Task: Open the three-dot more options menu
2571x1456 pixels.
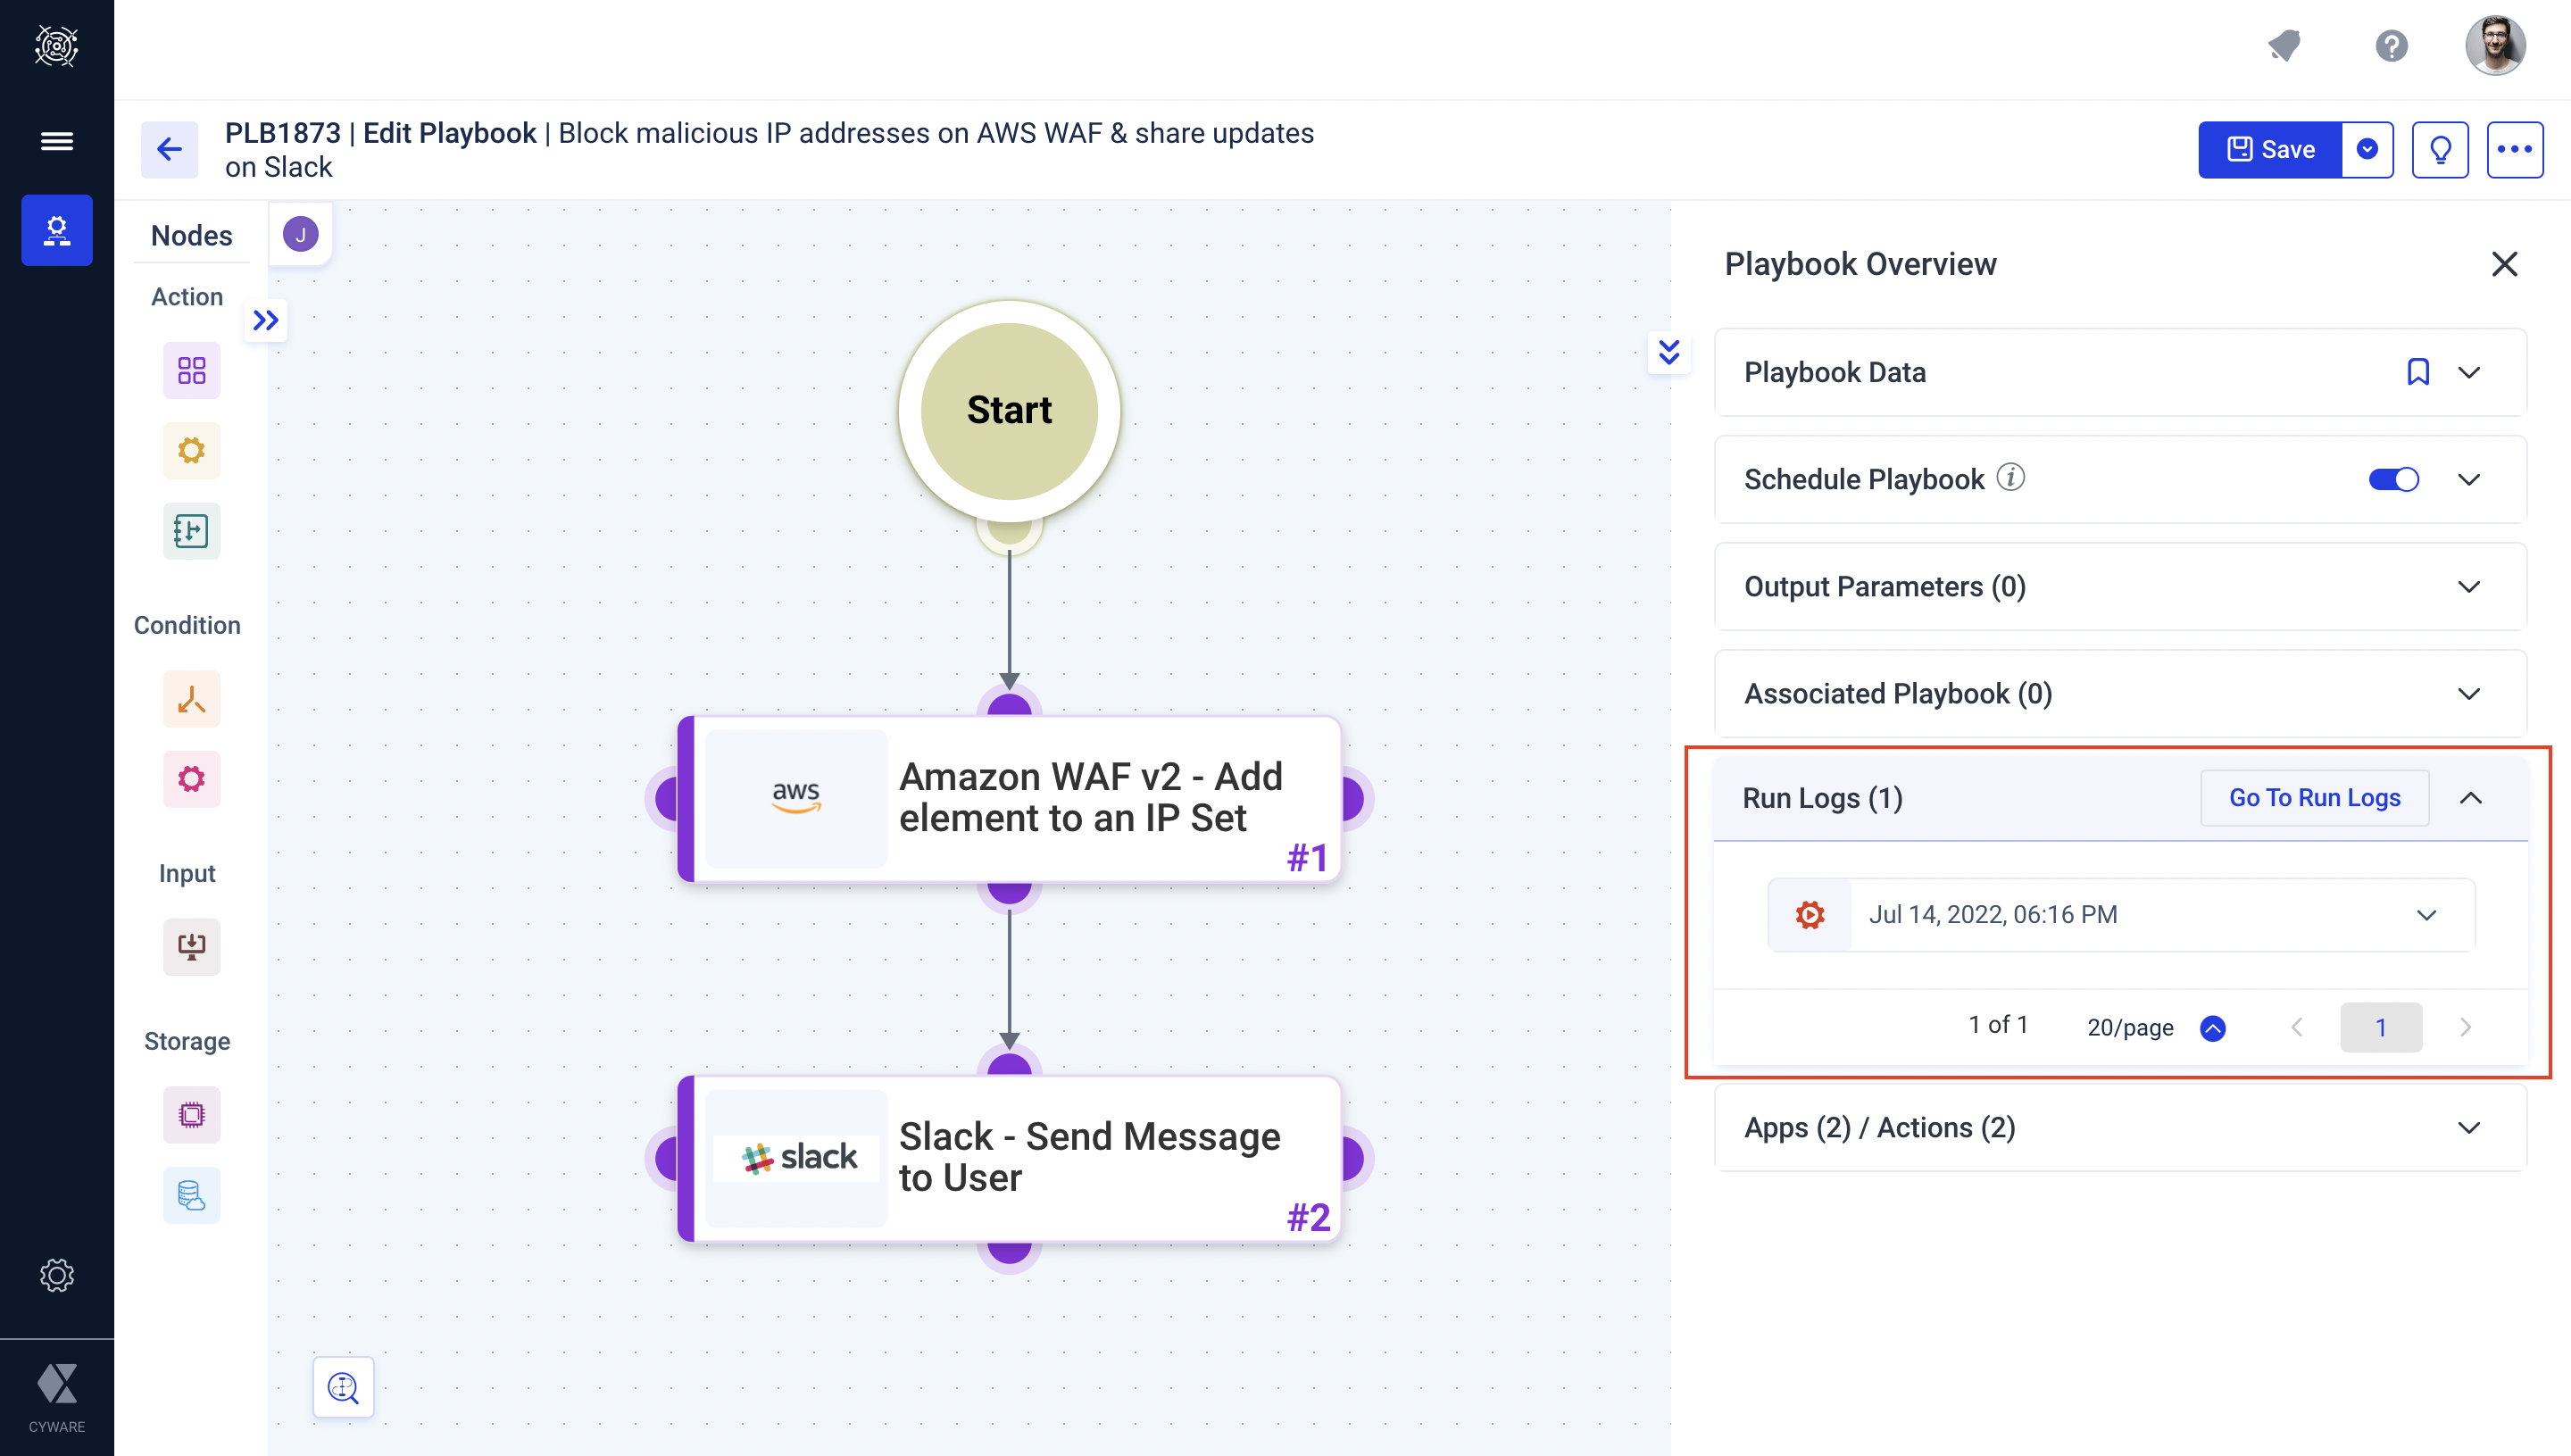Action: click(x=2514, y=150)
